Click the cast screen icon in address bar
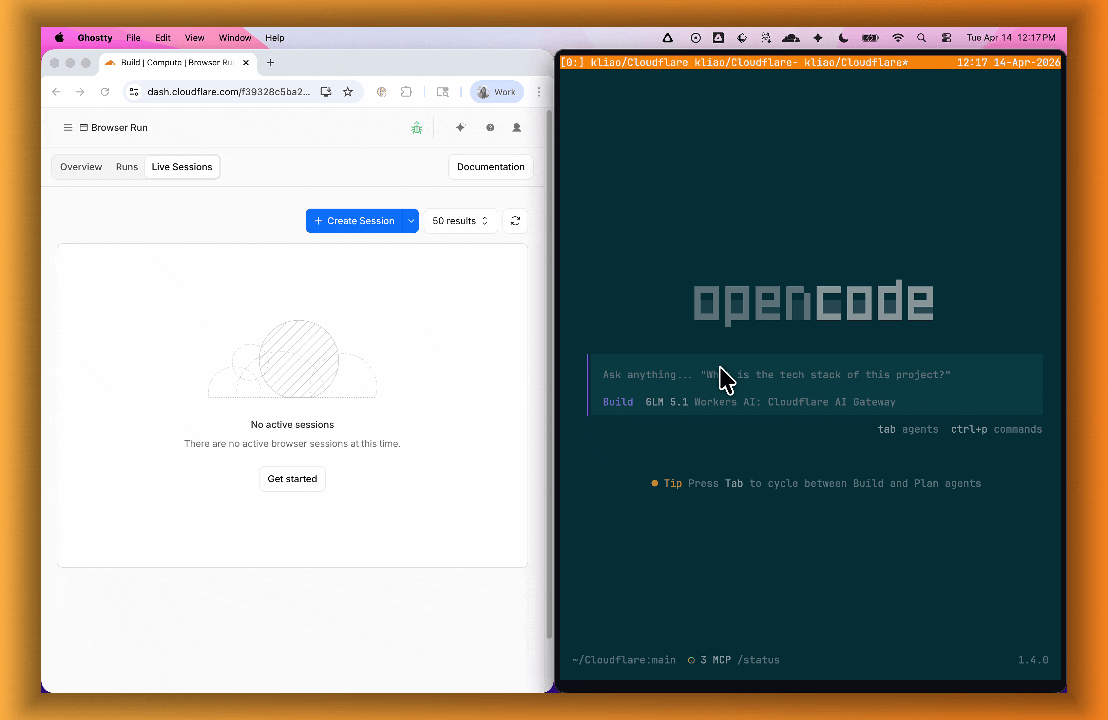The height and width of the screenshot is (720, 1108). [326, 91]
